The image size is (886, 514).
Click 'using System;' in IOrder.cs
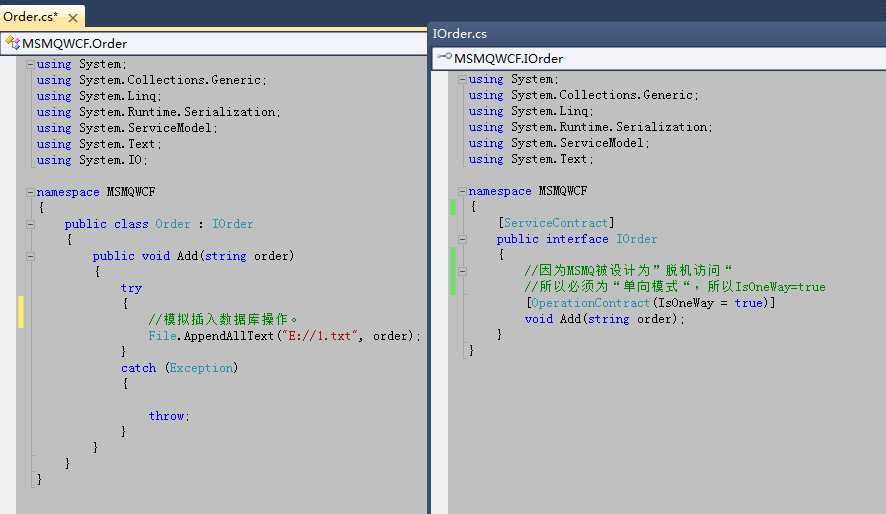(514, 80)
